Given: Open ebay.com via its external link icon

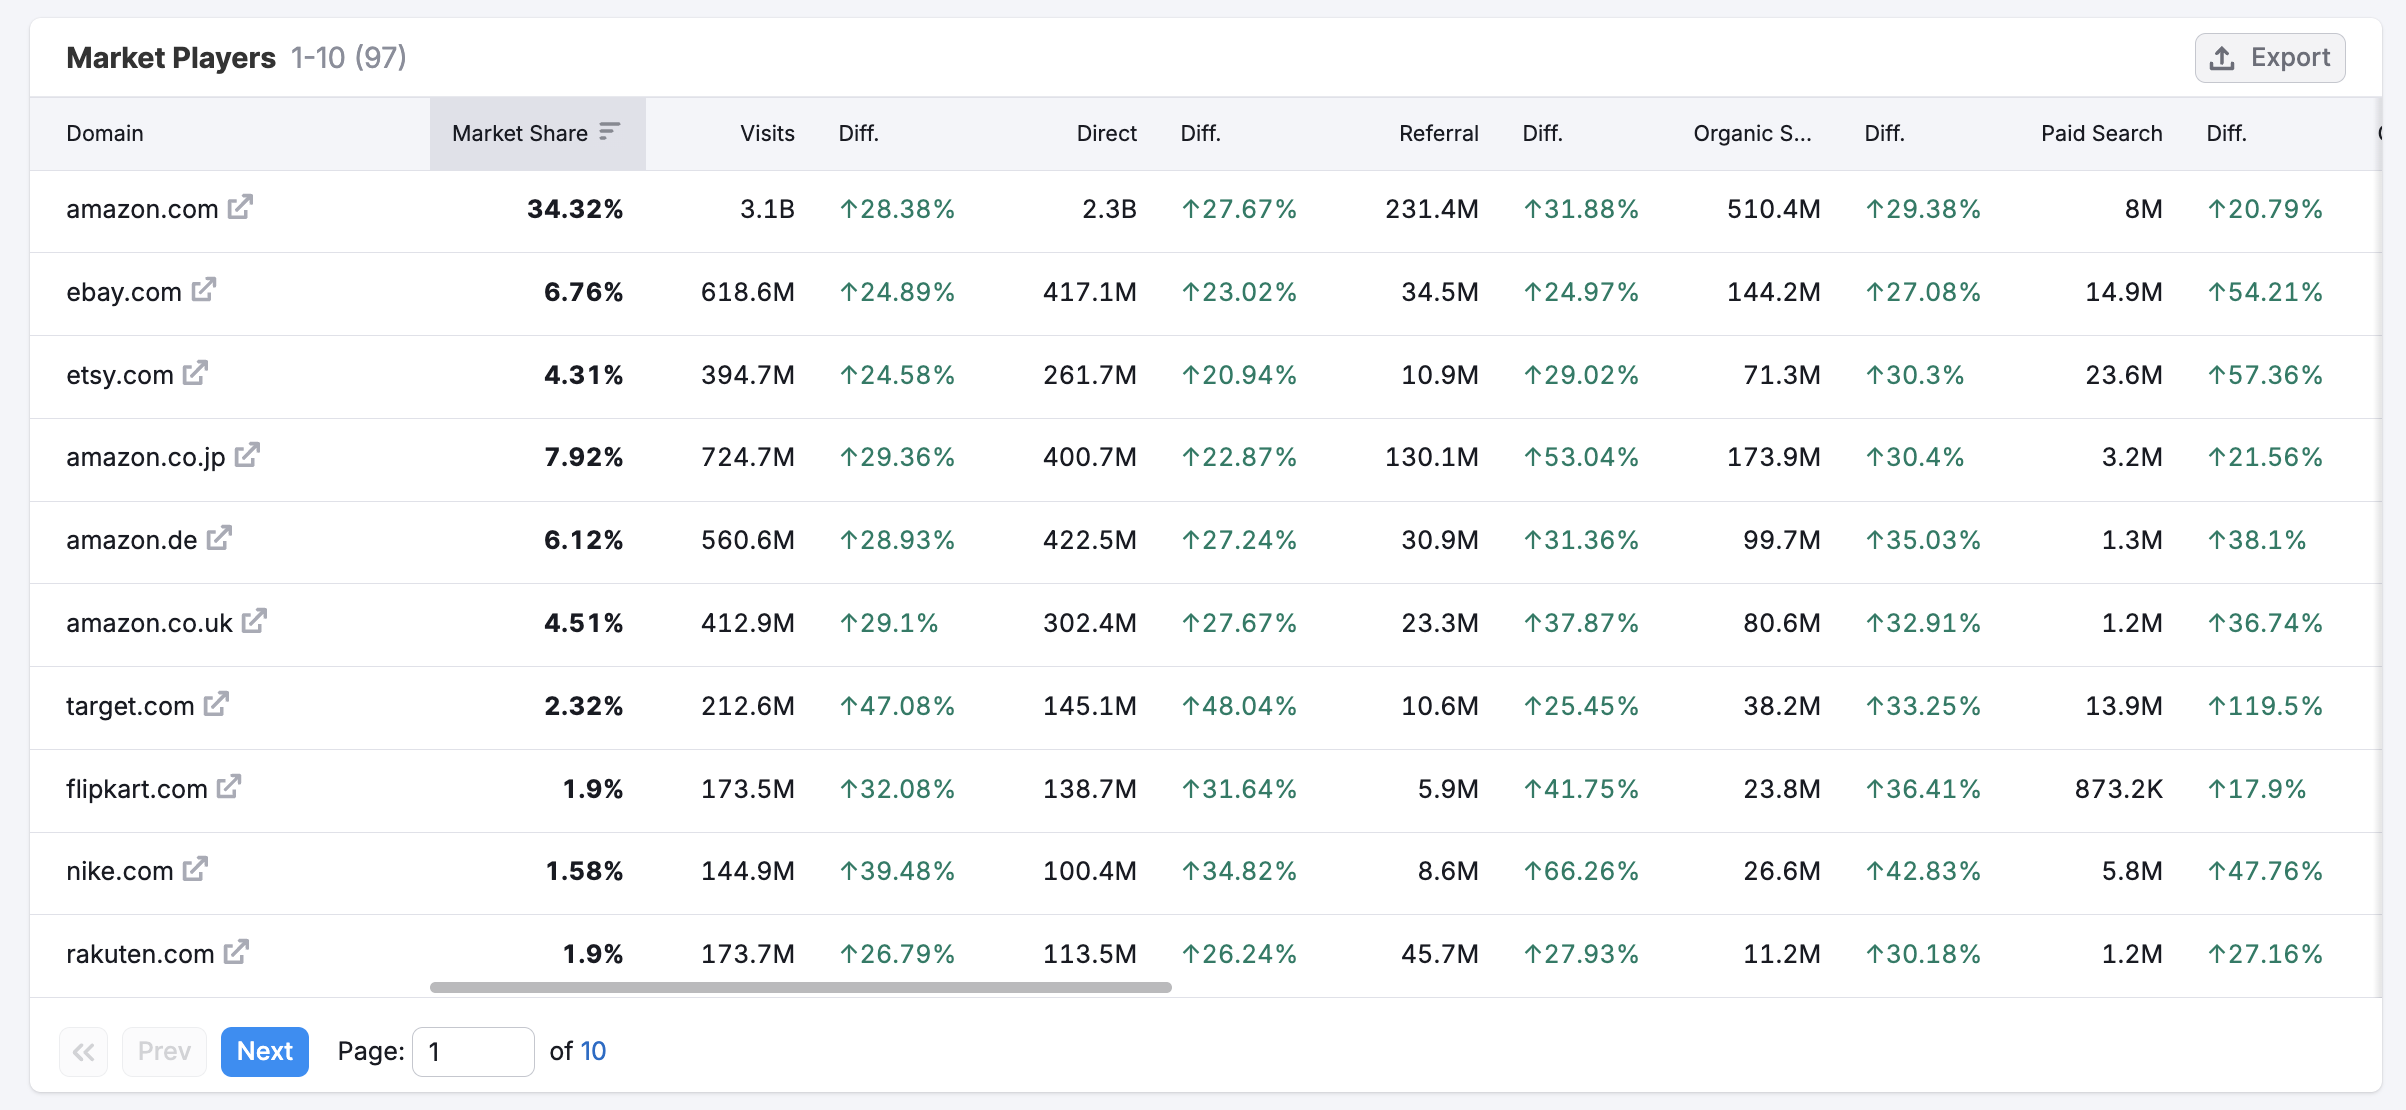Looking at the screenshot, I should coord(205,290).
